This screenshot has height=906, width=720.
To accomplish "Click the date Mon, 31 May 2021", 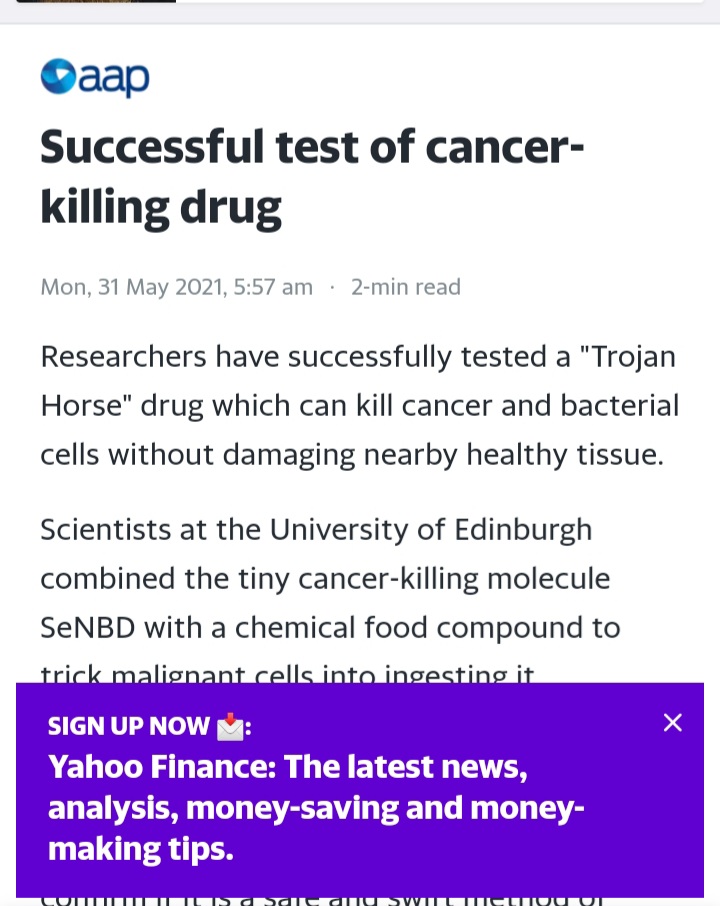I will (x=132, y=287).
